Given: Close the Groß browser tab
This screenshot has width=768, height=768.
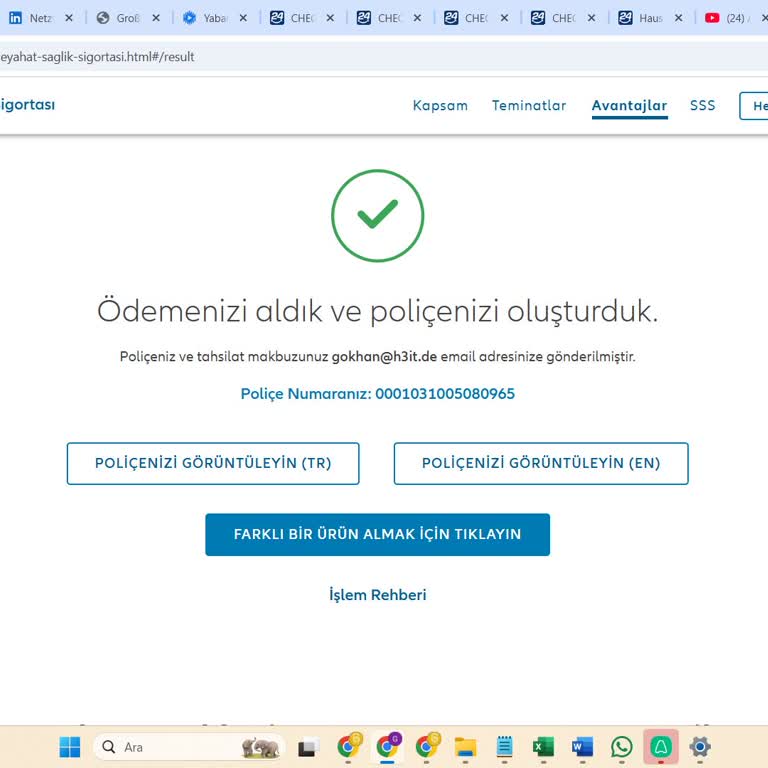Looking at the screenshot, I should (156, 18).
